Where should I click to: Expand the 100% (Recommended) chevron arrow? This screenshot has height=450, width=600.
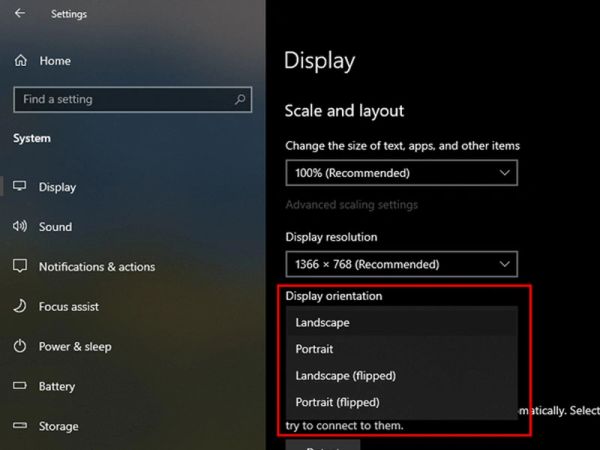click(504, 173)
